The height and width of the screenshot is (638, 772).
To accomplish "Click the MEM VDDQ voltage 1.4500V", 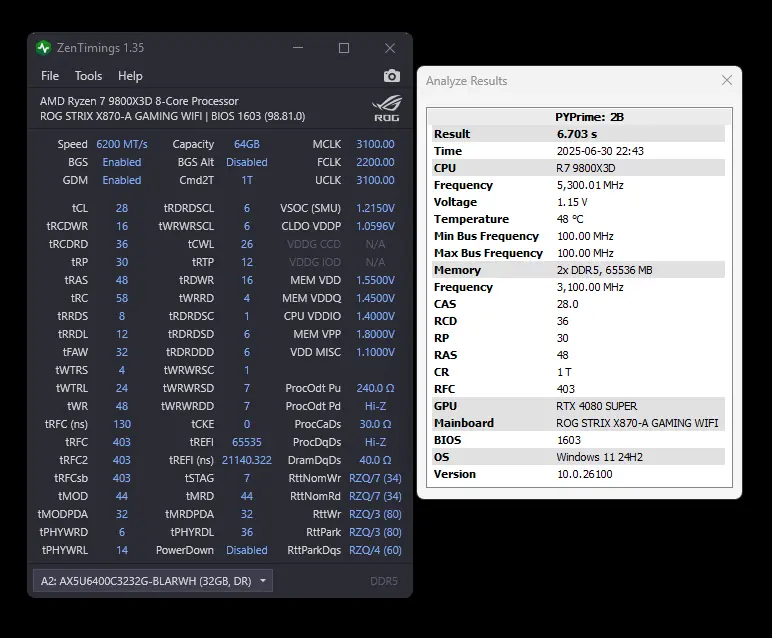I will coord(375,298).
